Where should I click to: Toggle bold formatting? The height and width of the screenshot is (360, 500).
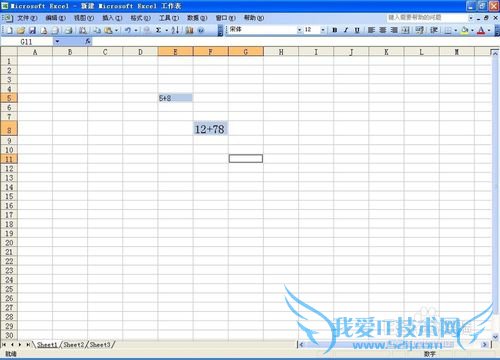(335, 30)
